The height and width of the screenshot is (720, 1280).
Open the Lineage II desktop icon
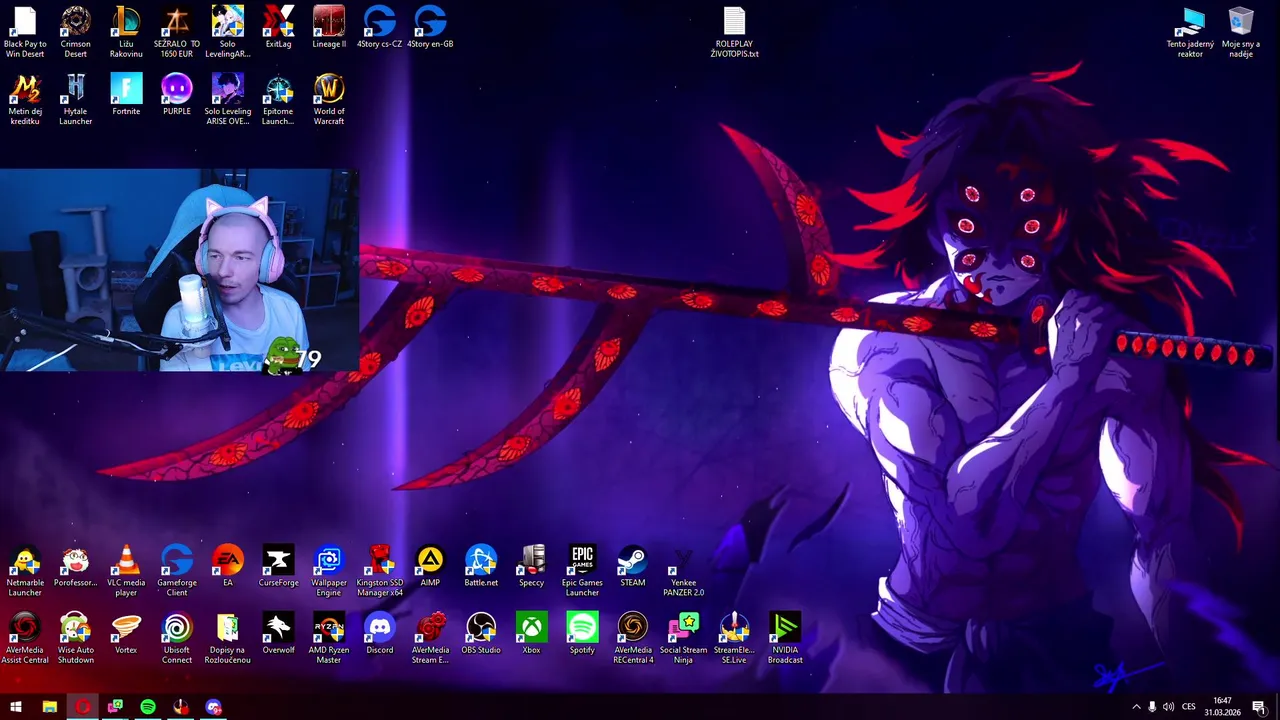(329, 27)
